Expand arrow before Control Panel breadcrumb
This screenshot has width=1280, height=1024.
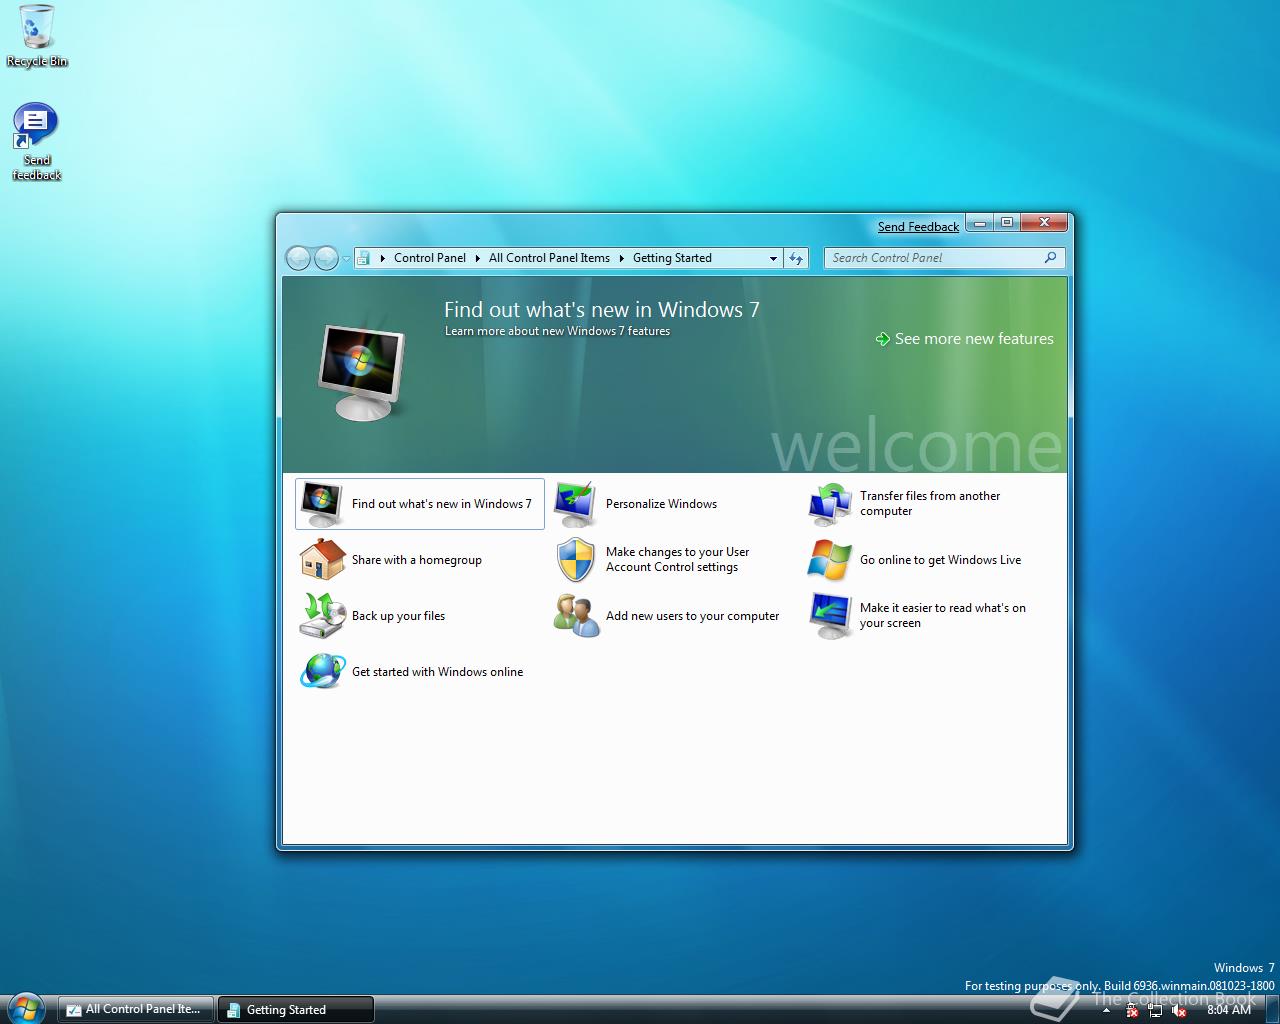382,258
